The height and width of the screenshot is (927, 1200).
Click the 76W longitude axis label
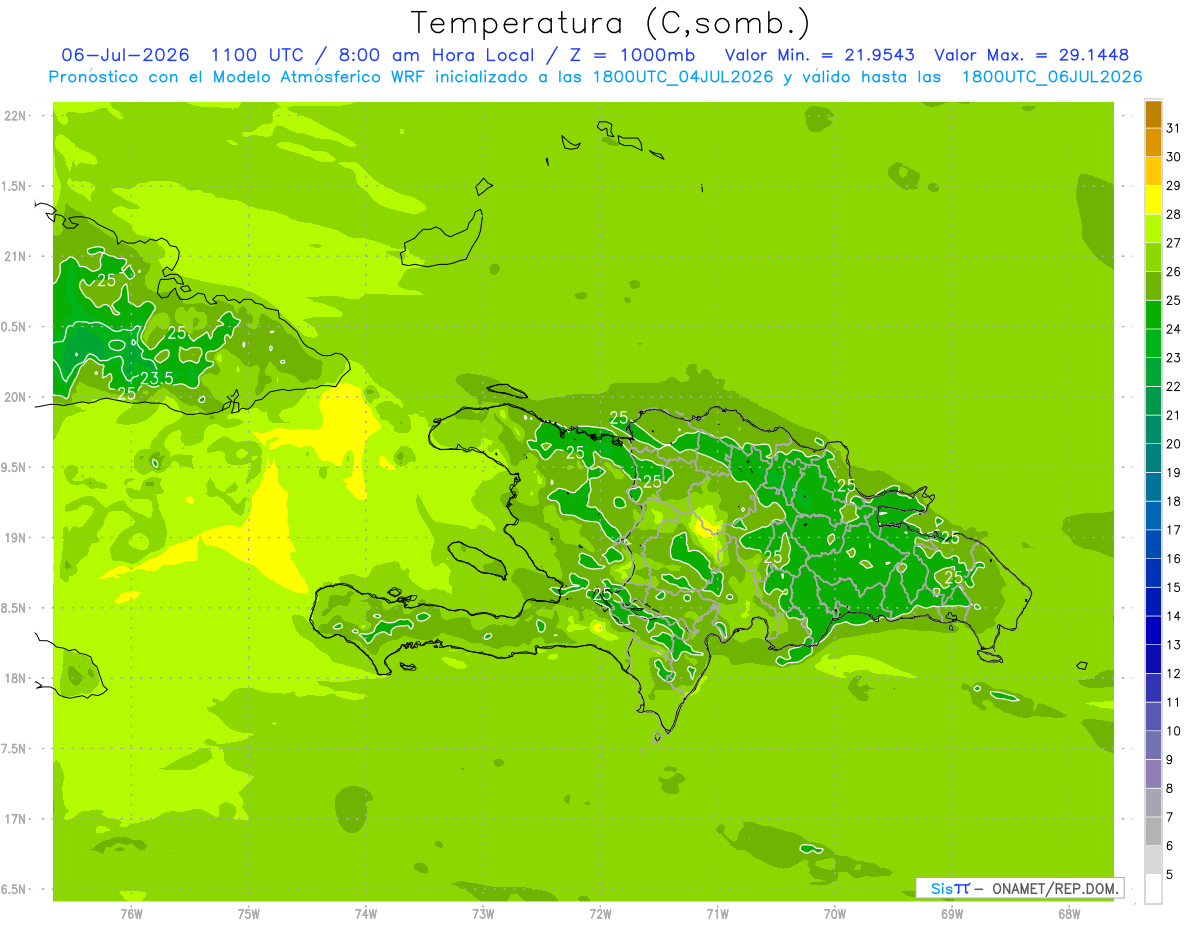point(131,914)
